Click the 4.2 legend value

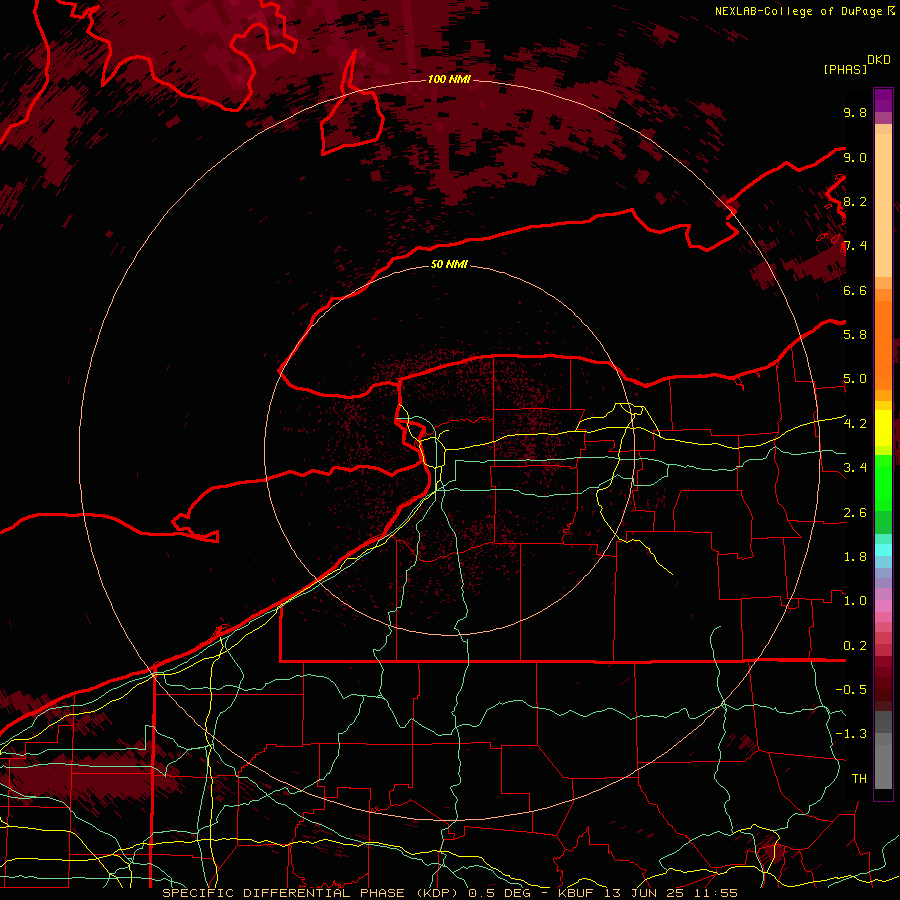point(855,424)
